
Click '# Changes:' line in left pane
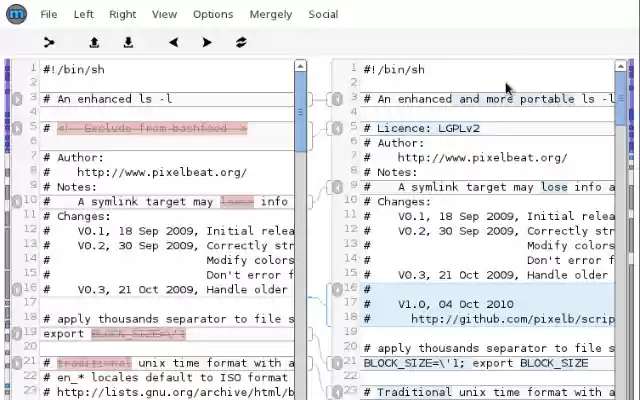click(77, 216)
